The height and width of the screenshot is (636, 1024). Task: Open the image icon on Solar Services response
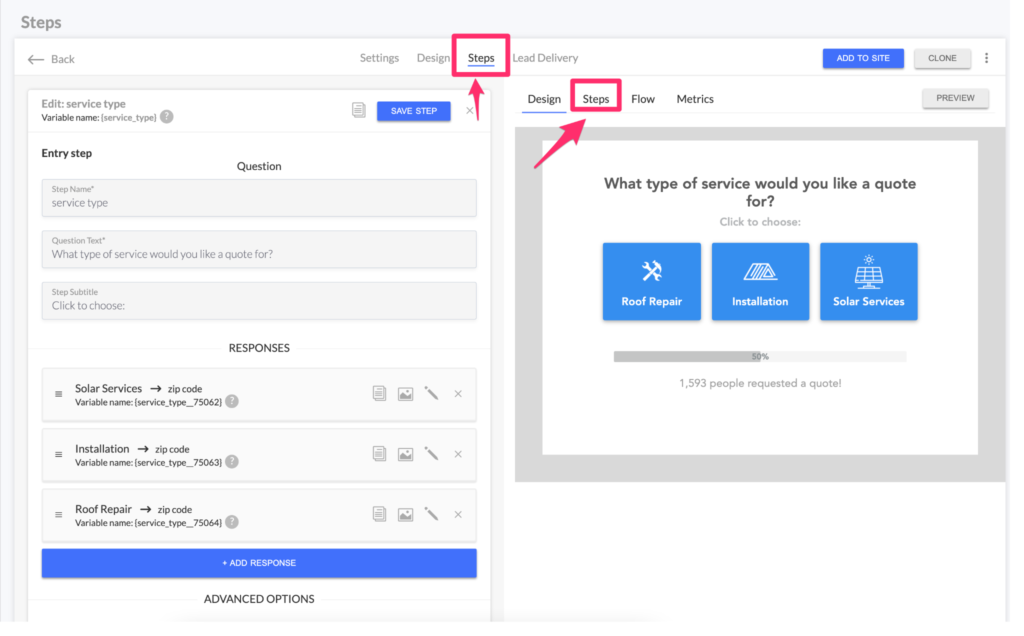tap(405, 393)
